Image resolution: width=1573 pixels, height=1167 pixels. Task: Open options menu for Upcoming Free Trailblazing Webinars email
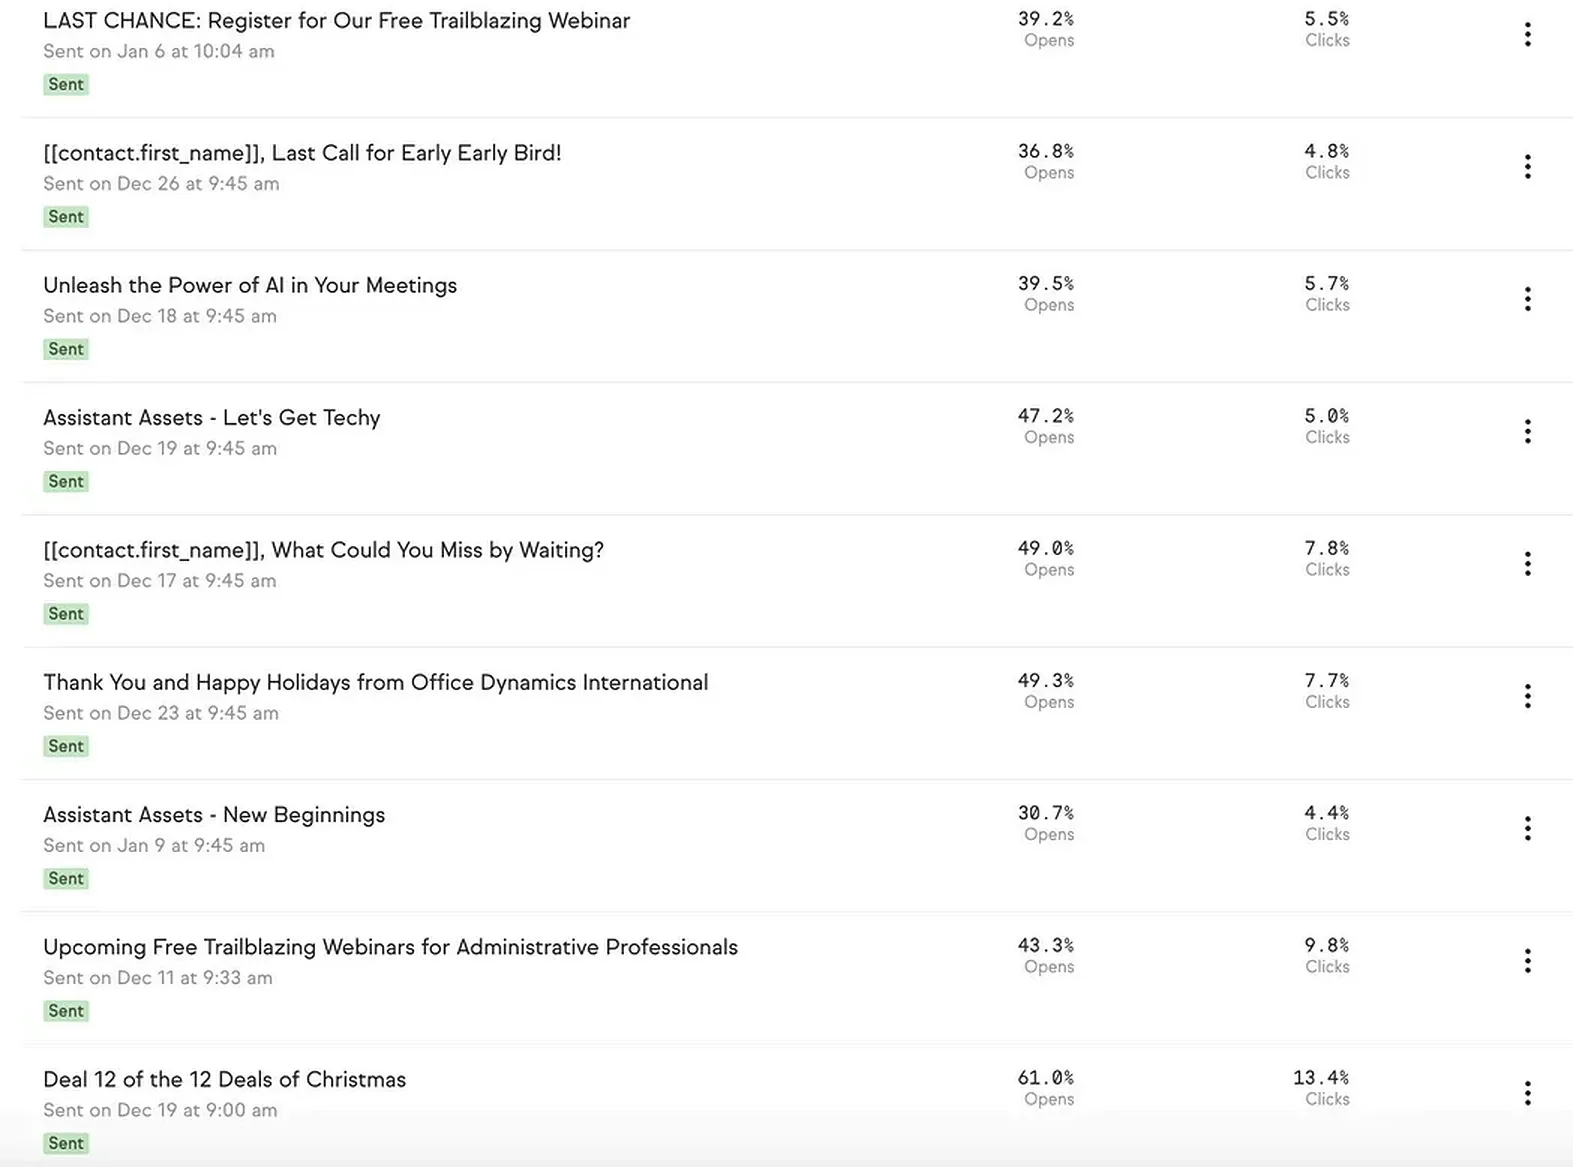click(1527, 961)
